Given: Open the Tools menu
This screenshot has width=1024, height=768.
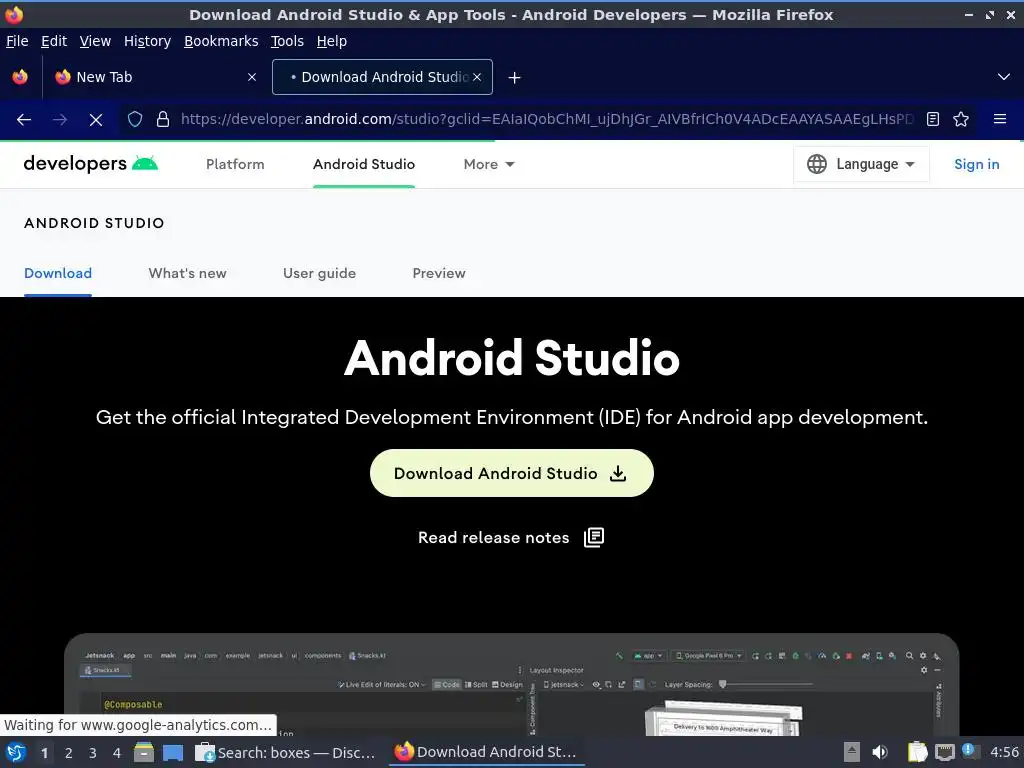Looking at the screenshot, I should (287, 41).
